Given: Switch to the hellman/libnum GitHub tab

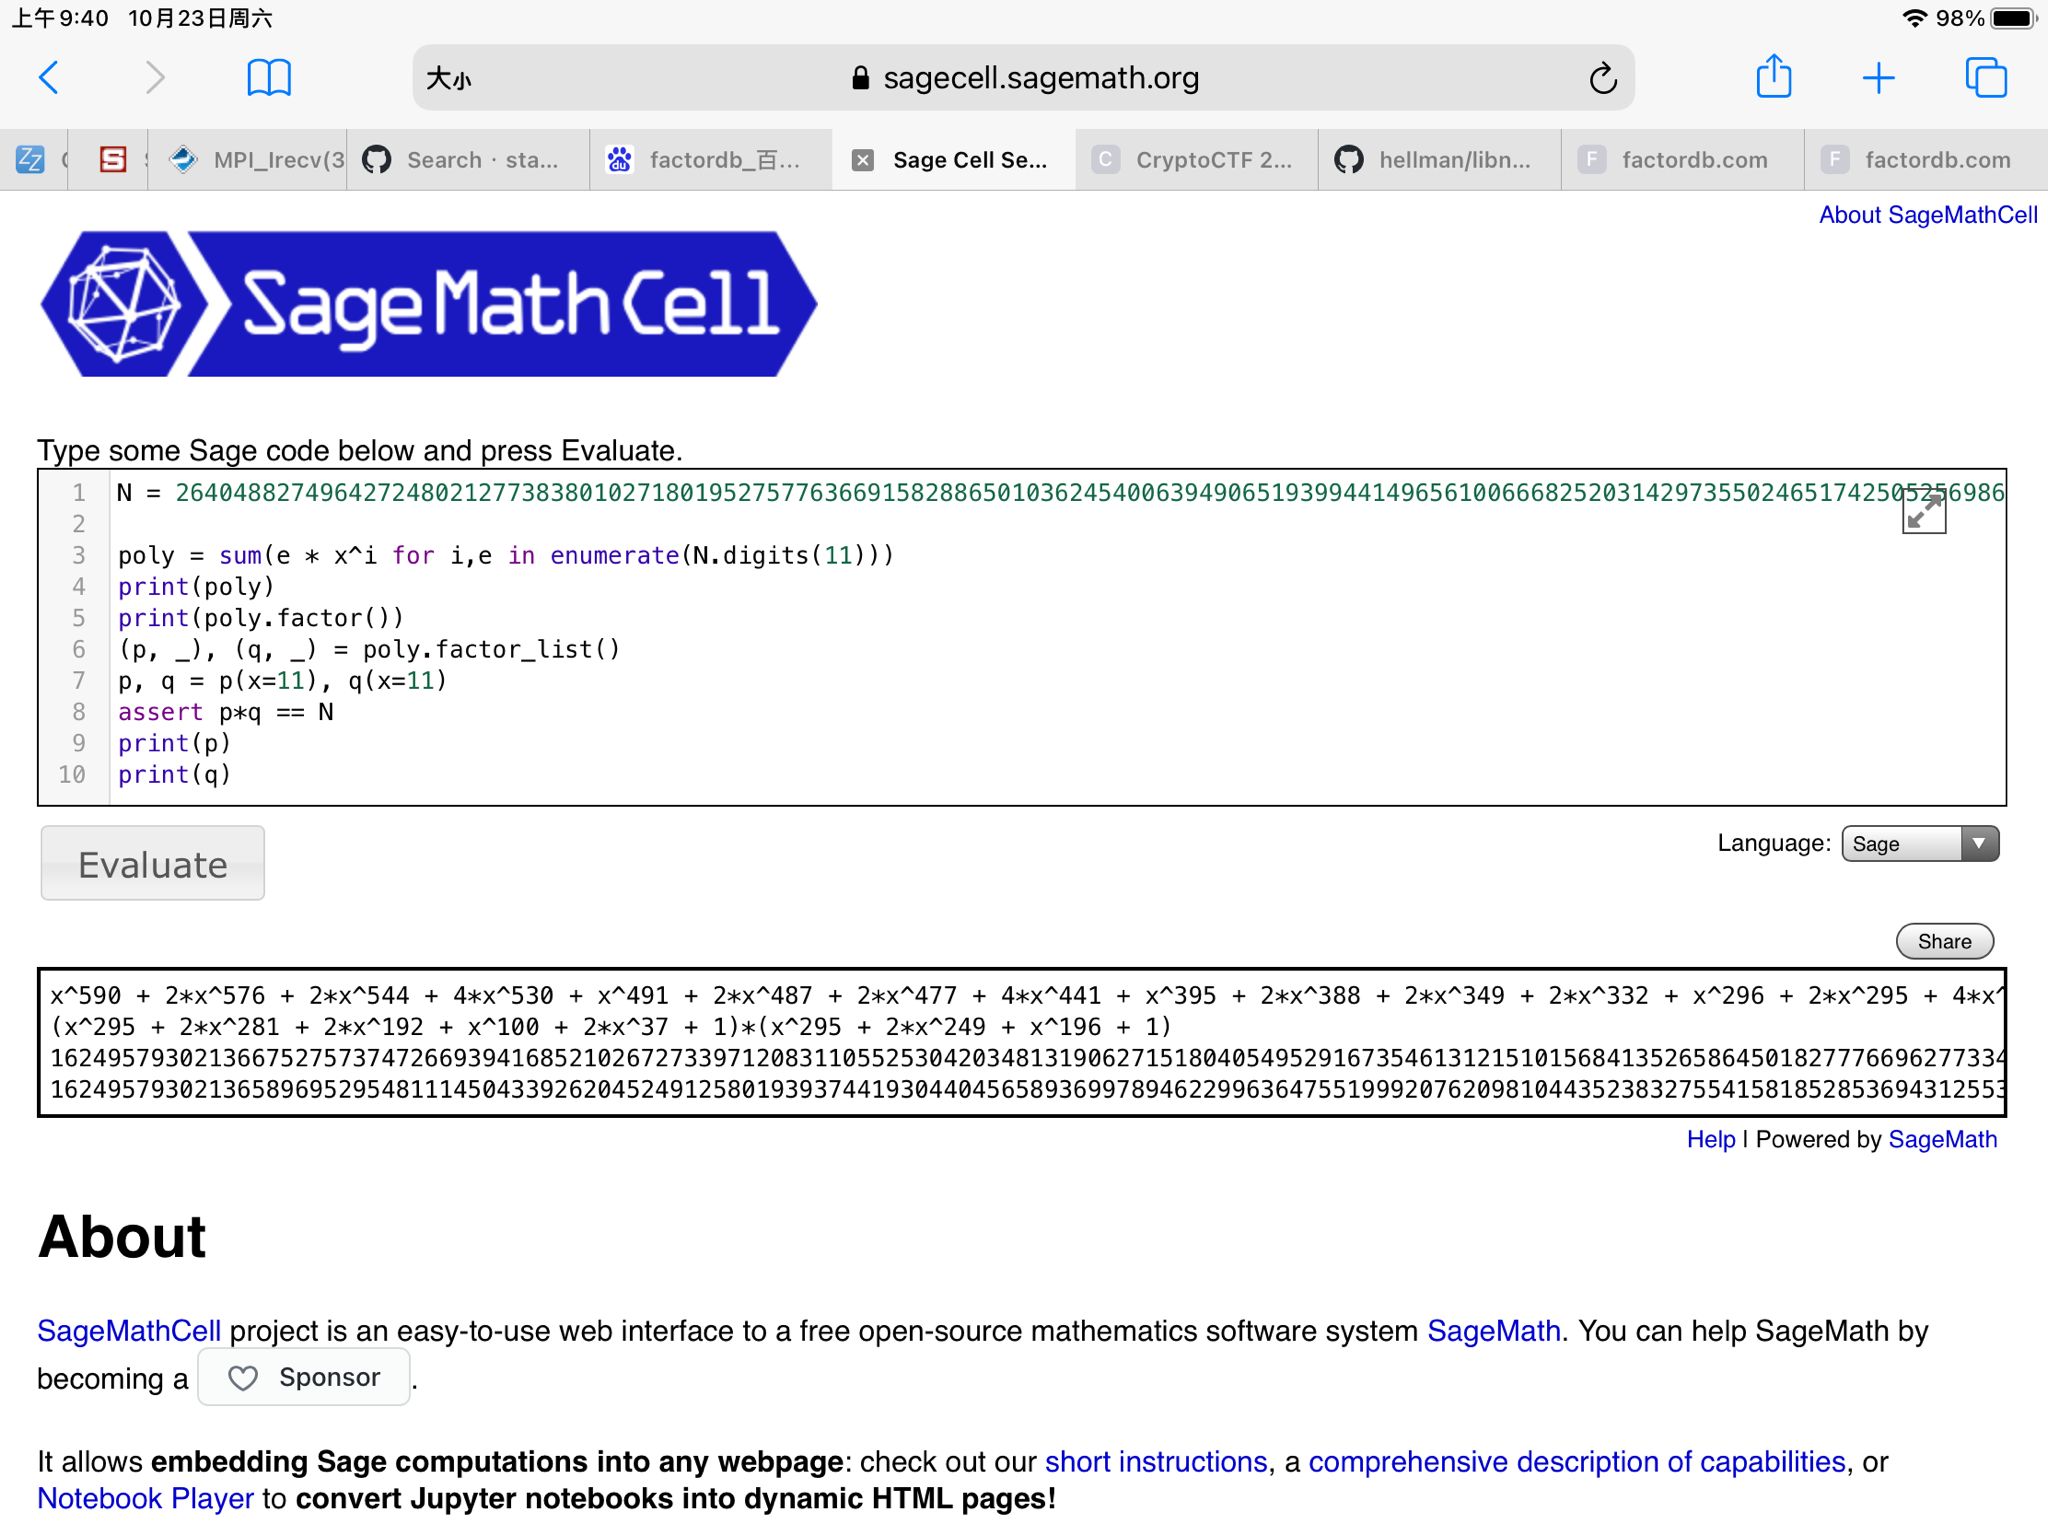Looking at the screenshot, I should 1438,160.
